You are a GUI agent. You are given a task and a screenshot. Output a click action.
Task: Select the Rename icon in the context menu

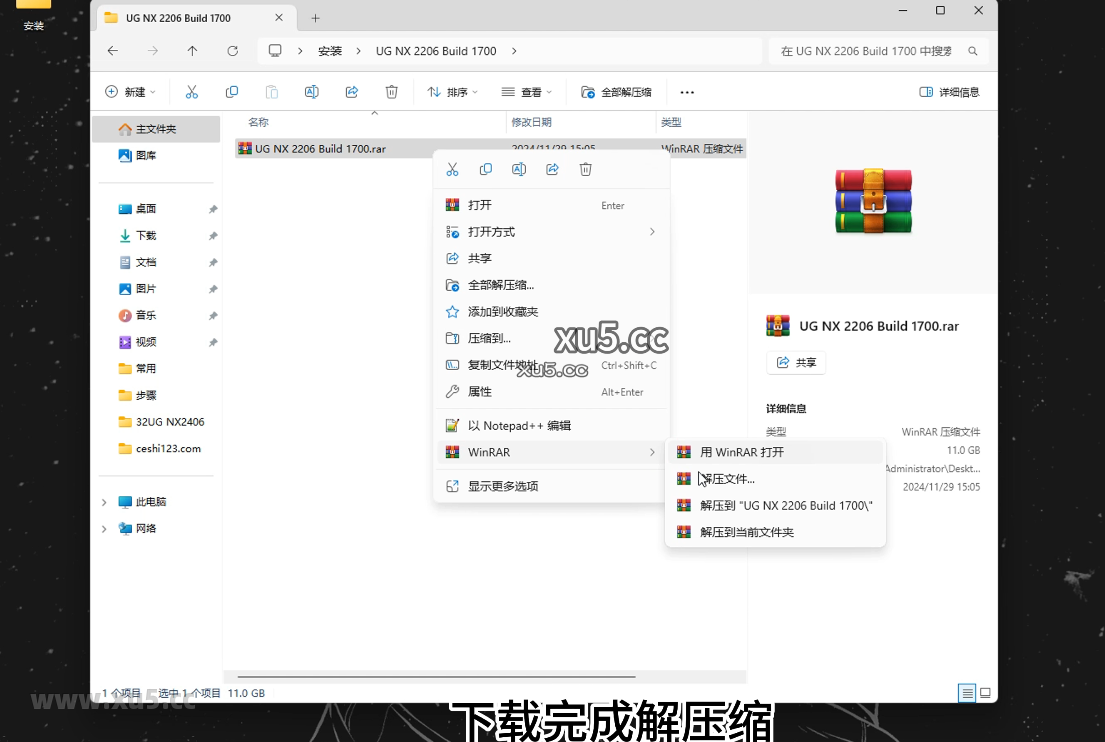click(x=519, y=169)
